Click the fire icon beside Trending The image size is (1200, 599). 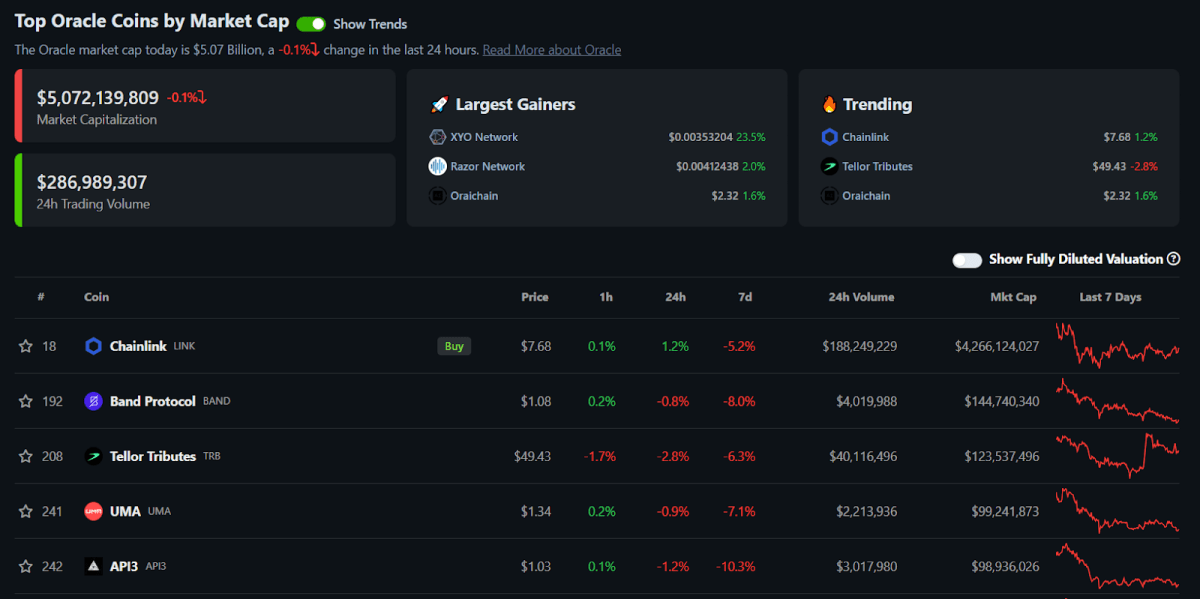(x=829, y=104)
